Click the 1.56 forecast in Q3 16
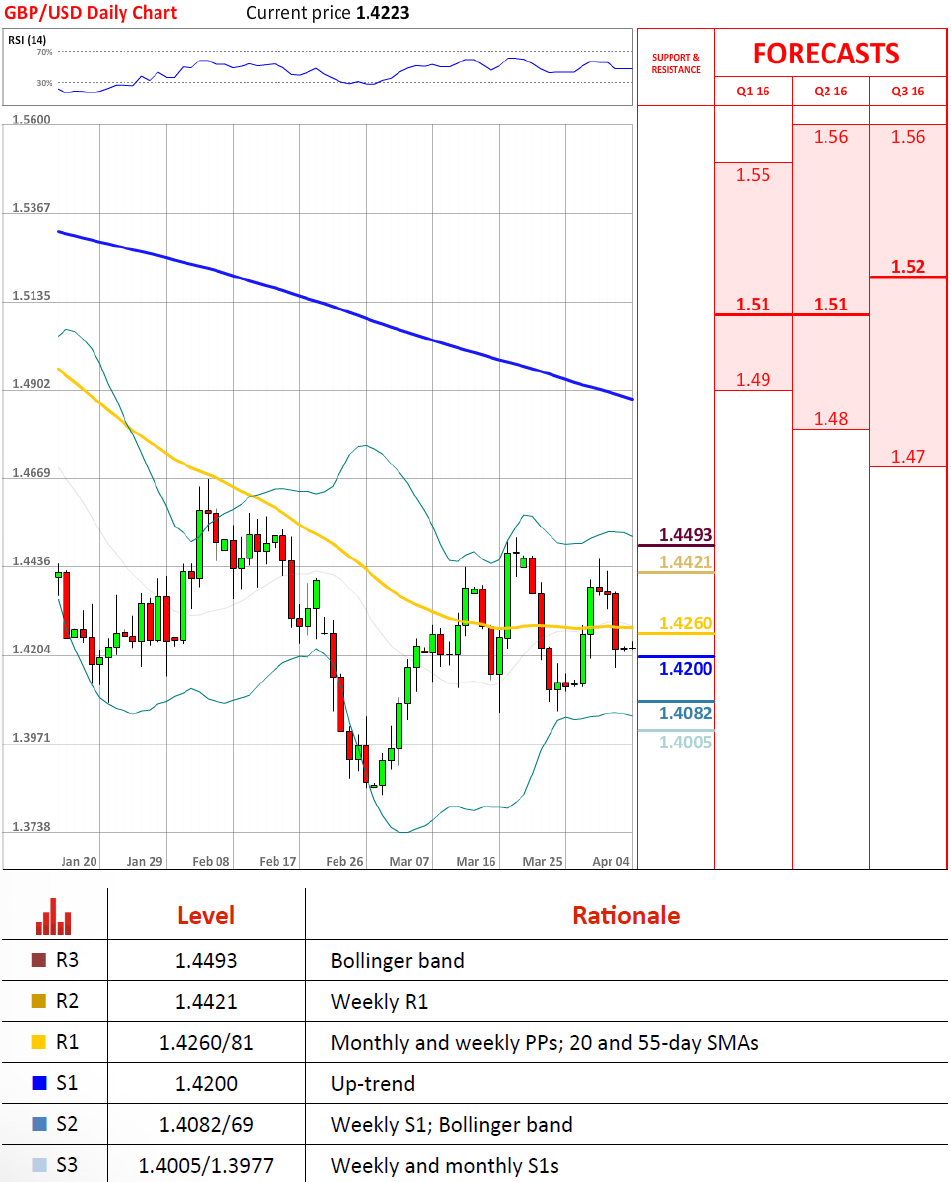The width and height of the screenshot is (951, 1182). coord(907,137)
